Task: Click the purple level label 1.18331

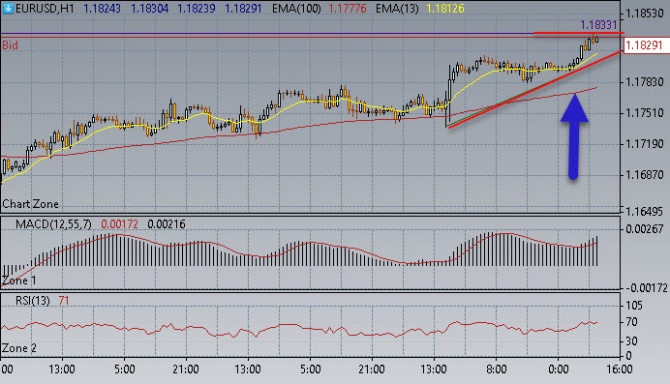Action: pos(598,25)
